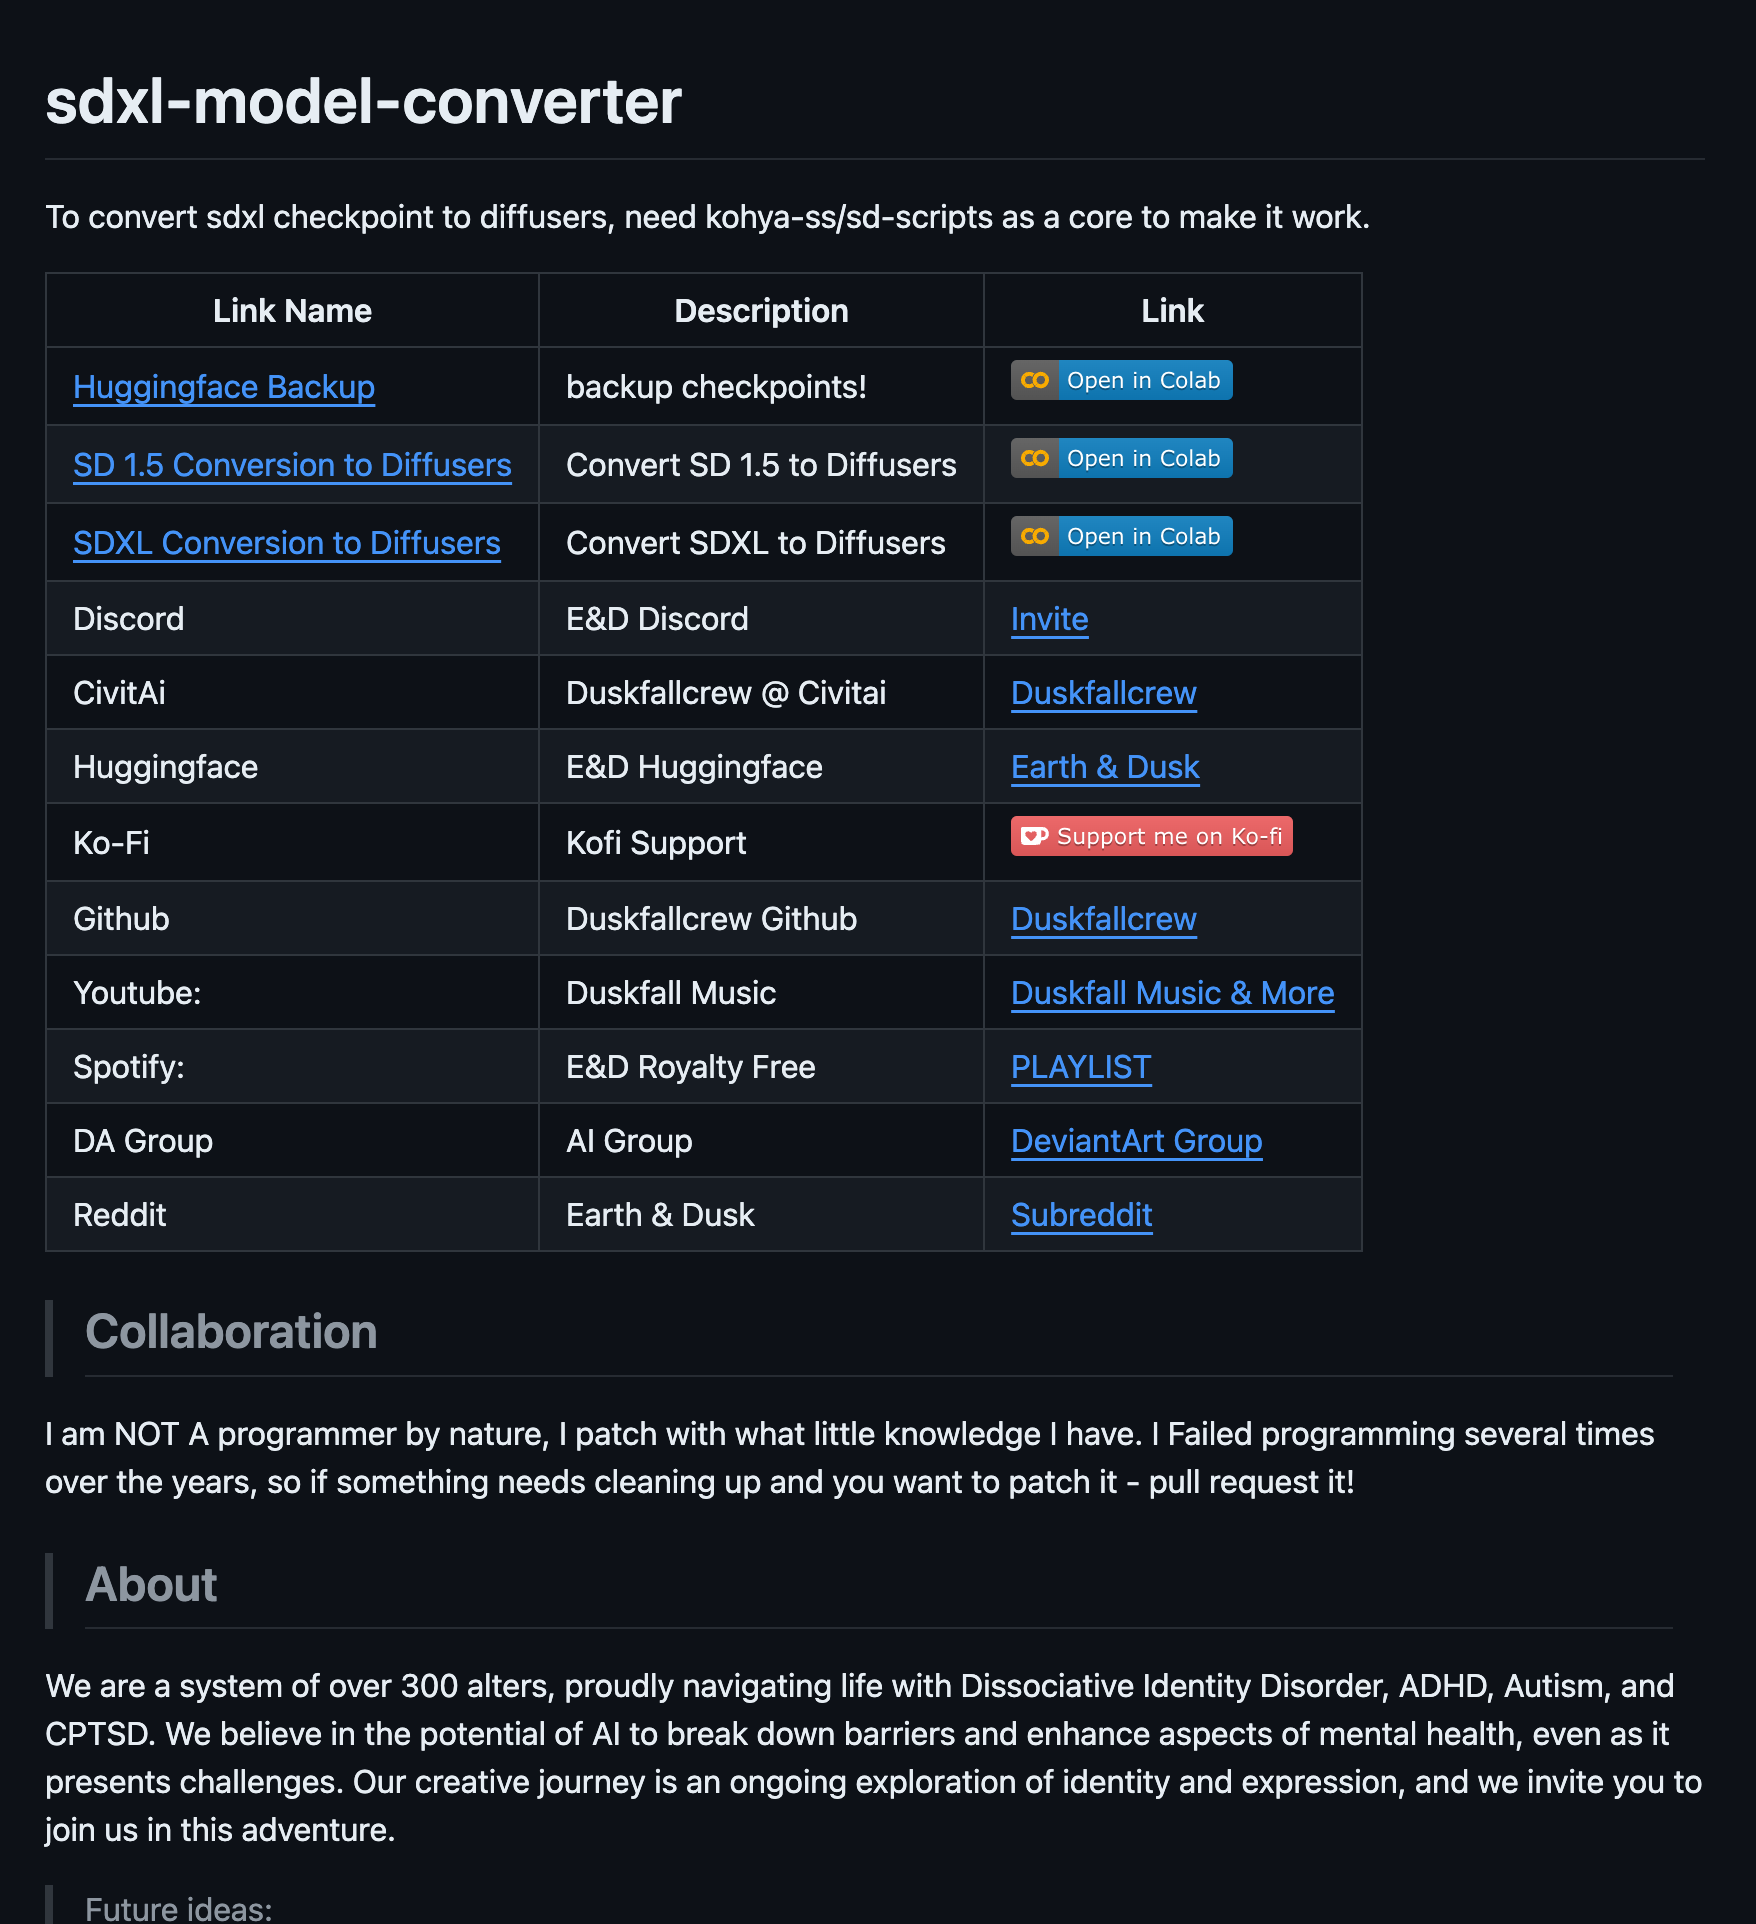Click the About section heading
This screenshot has width=1756, height=1924.
151,1585
